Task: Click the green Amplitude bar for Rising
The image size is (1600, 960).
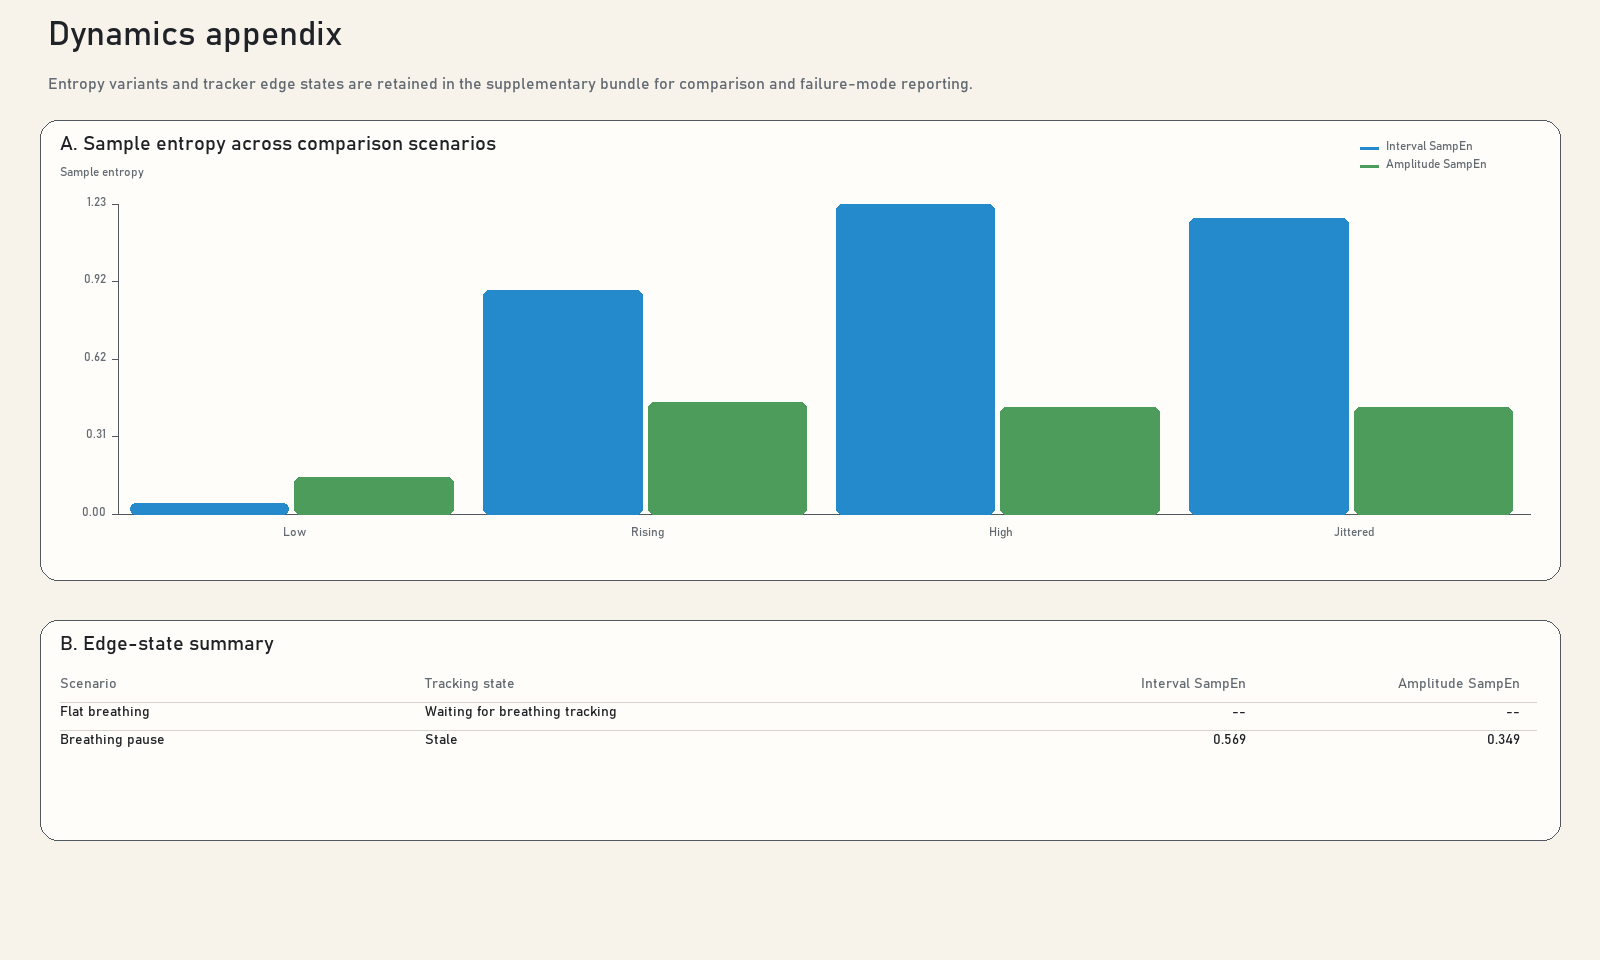Action: 727,458
